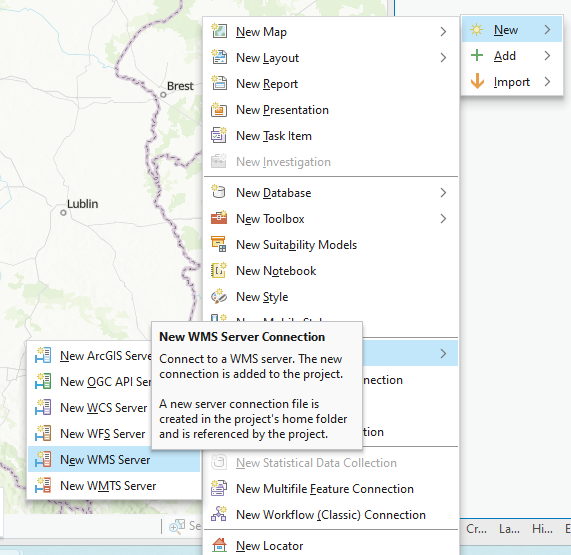Click the New Layout icon
This screenshot has width=571, height=555.
219,57
